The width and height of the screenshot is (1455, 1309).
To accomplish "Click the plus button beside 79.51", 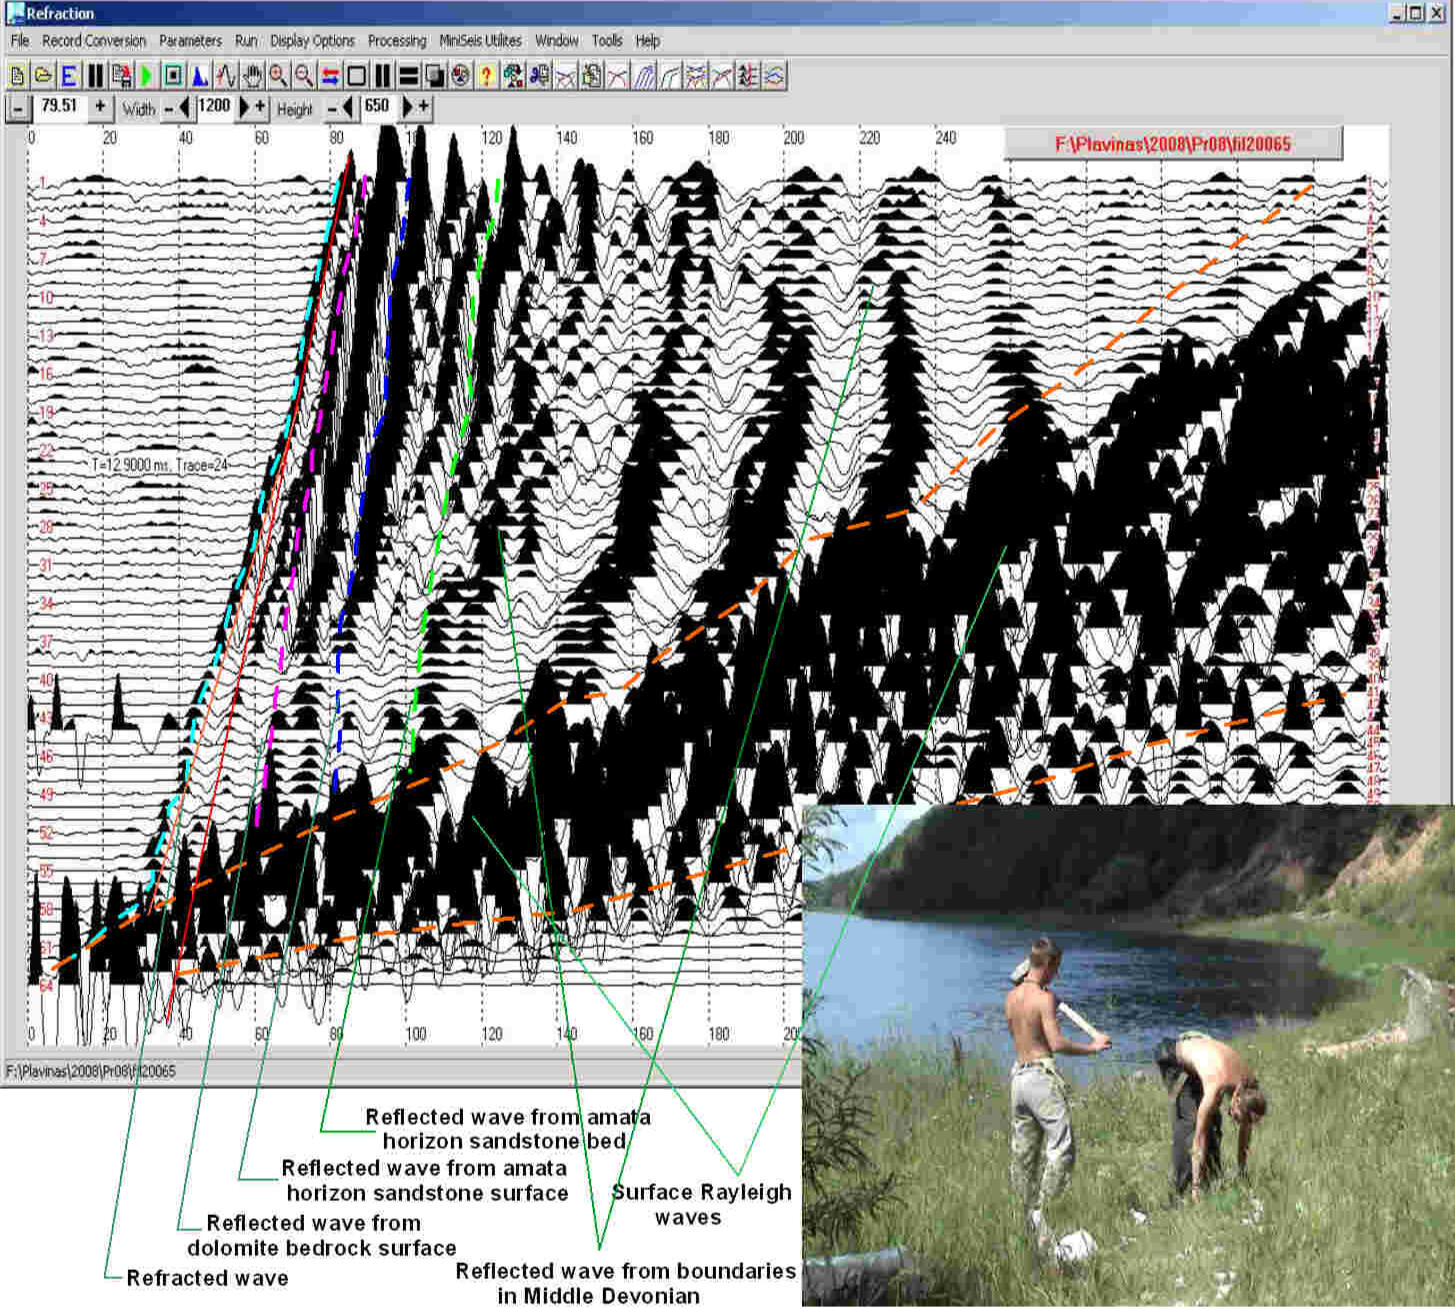I will pos(100,107).
